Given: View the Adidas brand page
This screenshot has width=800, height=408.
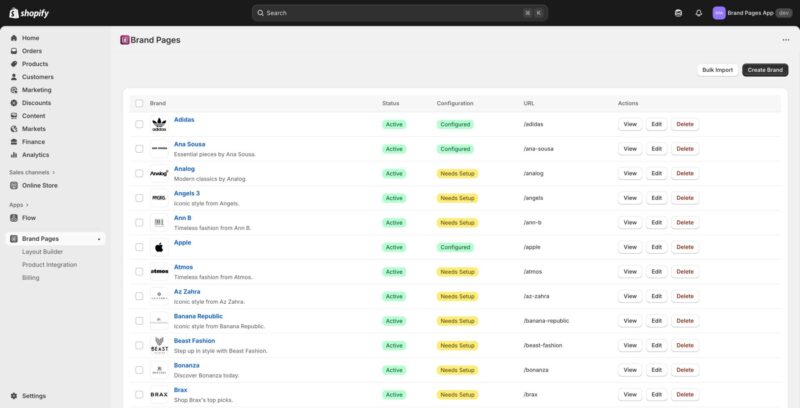Looking at the screenshot, I should (630, 124).
